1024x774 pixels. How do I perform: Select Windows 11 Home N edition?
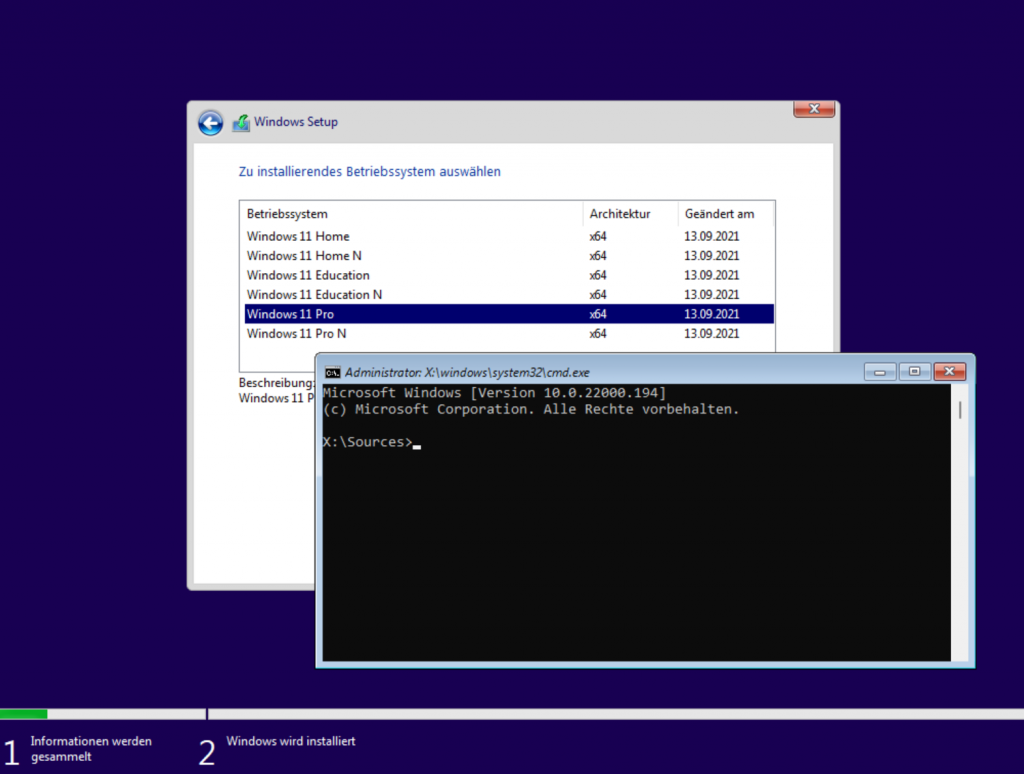509,255
